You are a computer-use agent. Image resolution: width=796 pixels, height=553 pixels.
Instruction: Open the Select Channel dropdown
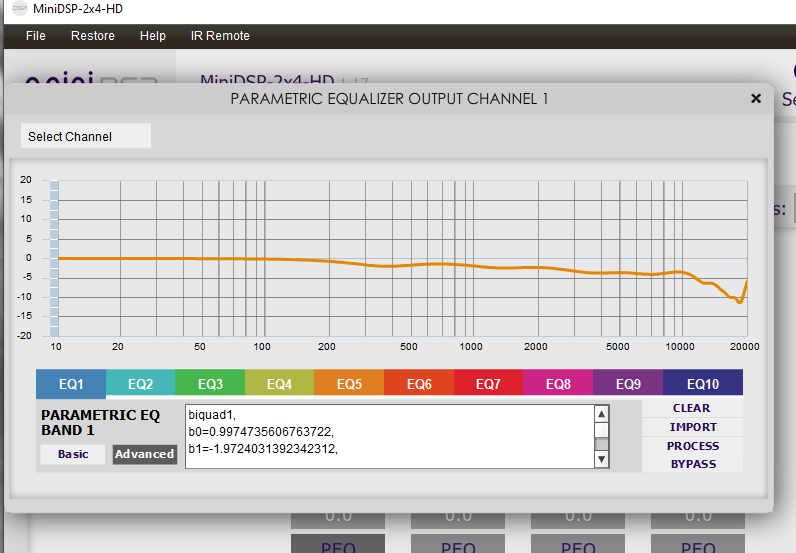click(86, 136)
